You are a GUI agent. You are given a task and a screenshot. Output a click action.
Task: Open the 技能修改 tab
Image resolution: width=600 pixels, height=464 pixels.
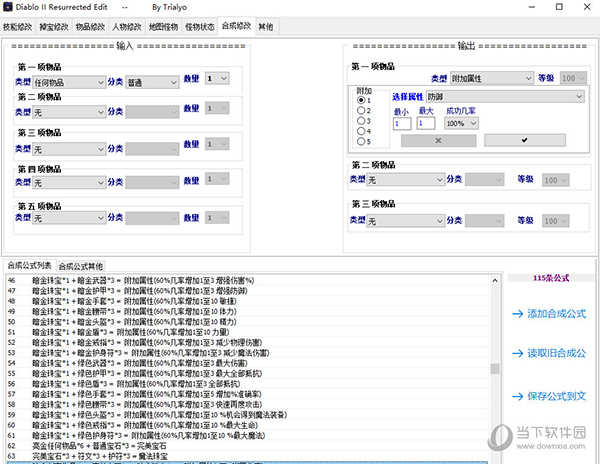pos(18,27)
